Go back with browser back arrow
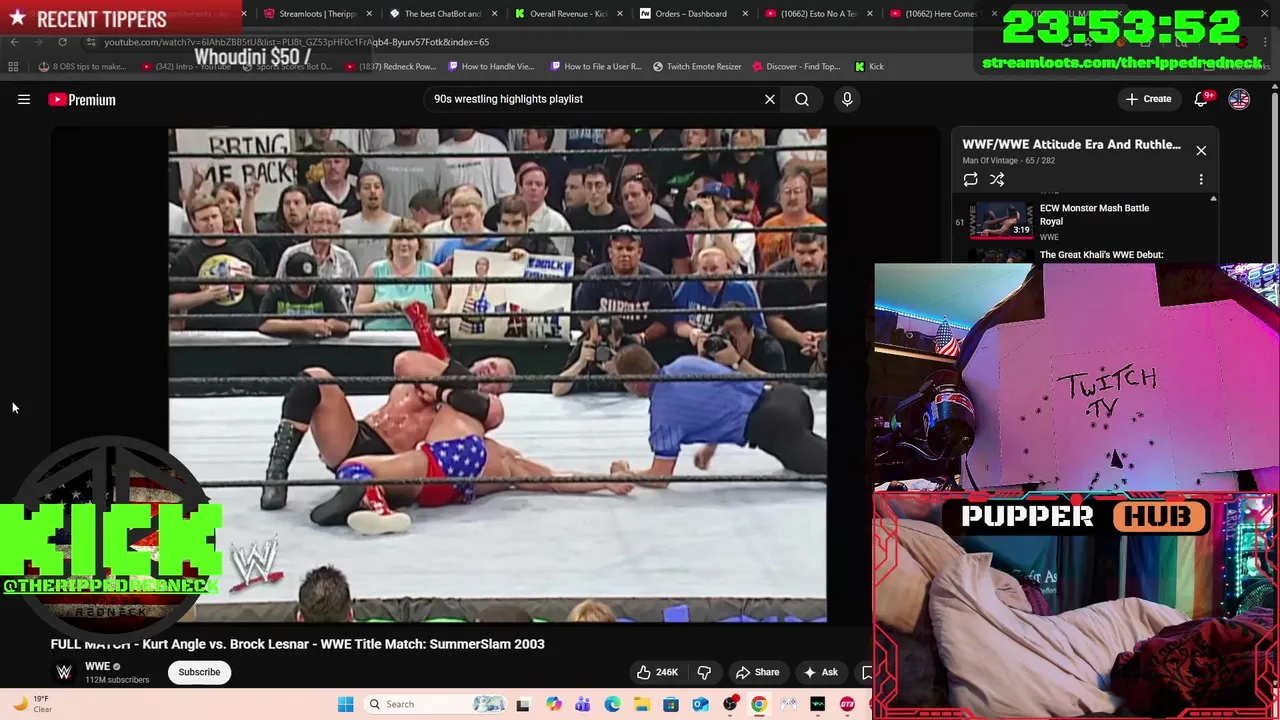Screen dimensions: 1280x720 [14, 42]
